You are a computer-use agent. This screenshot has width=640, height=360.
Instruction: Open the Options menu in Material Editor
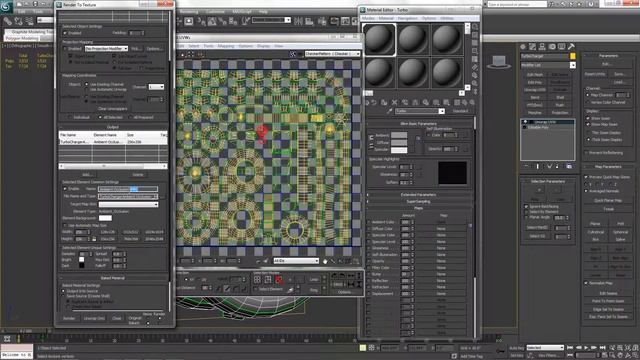(429, 18)
